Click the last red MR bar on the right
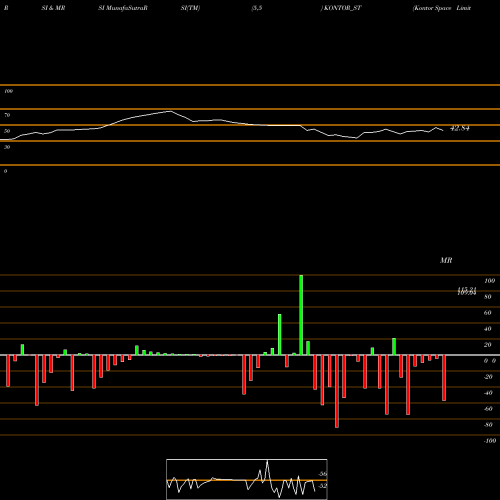 click(x=444, y=378)
